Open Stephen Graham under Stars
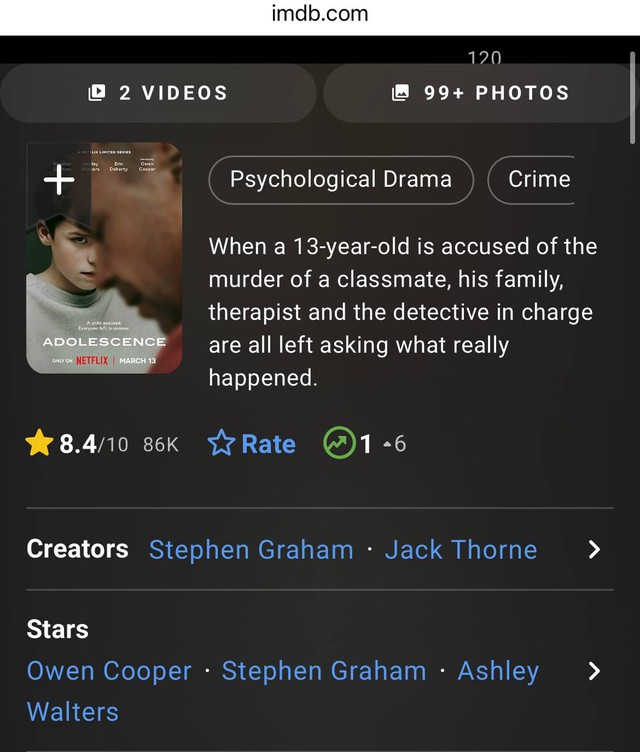The width and height of the screenshot is (640, 752). (324, 671)
